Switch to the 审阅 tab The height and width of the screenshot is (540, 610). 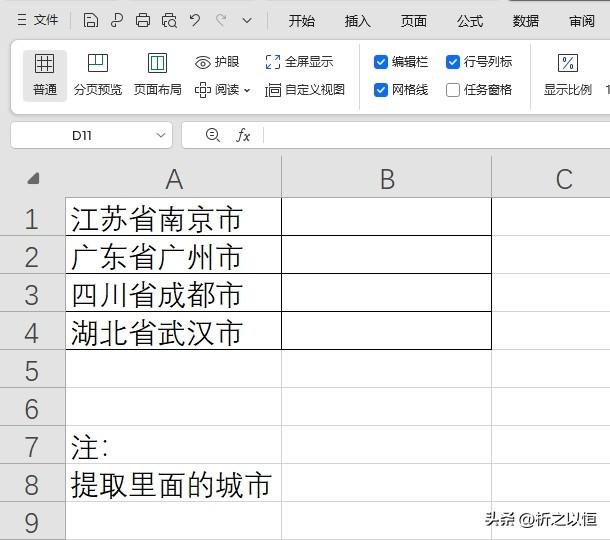coord(582,21)
